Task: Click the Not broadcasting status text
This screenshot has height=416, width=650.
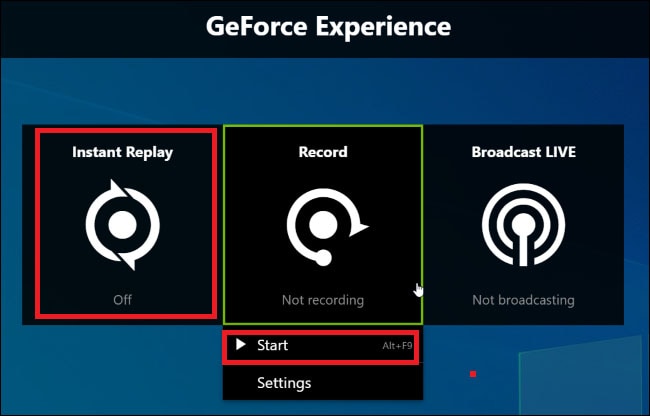Action: [x=523, y=300]
